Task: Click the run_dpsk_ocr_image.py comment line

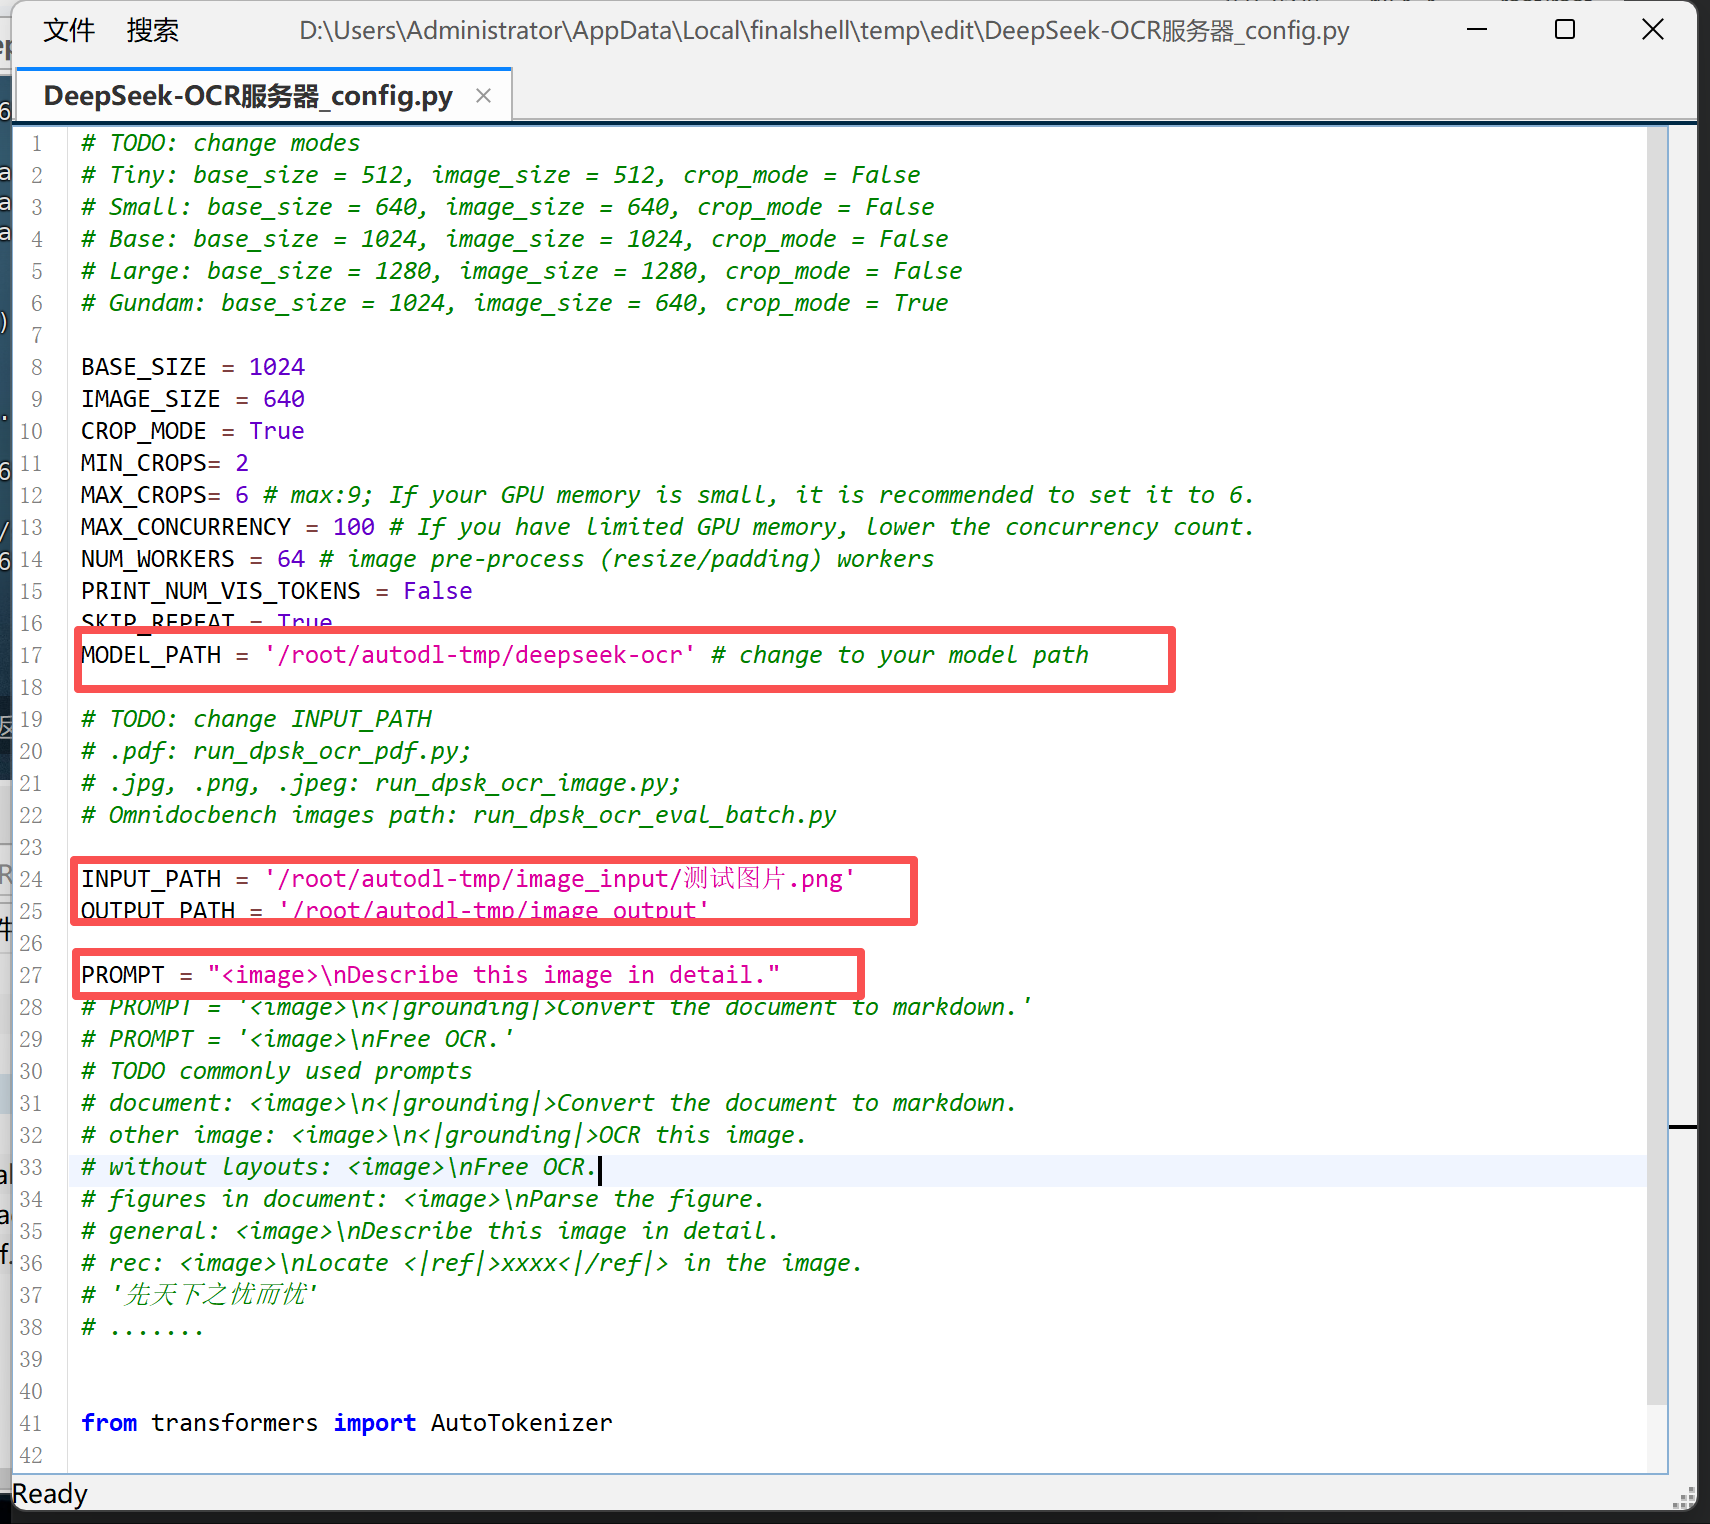Action: coord(381,783)
